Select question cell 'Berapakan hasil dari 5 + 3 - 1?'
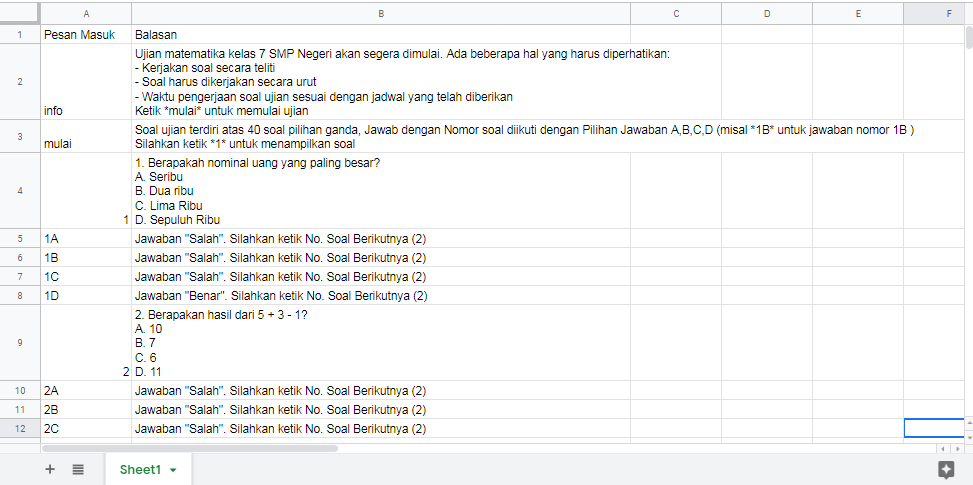Viewport: 973px width, 485px height. (x=381, y=343)
